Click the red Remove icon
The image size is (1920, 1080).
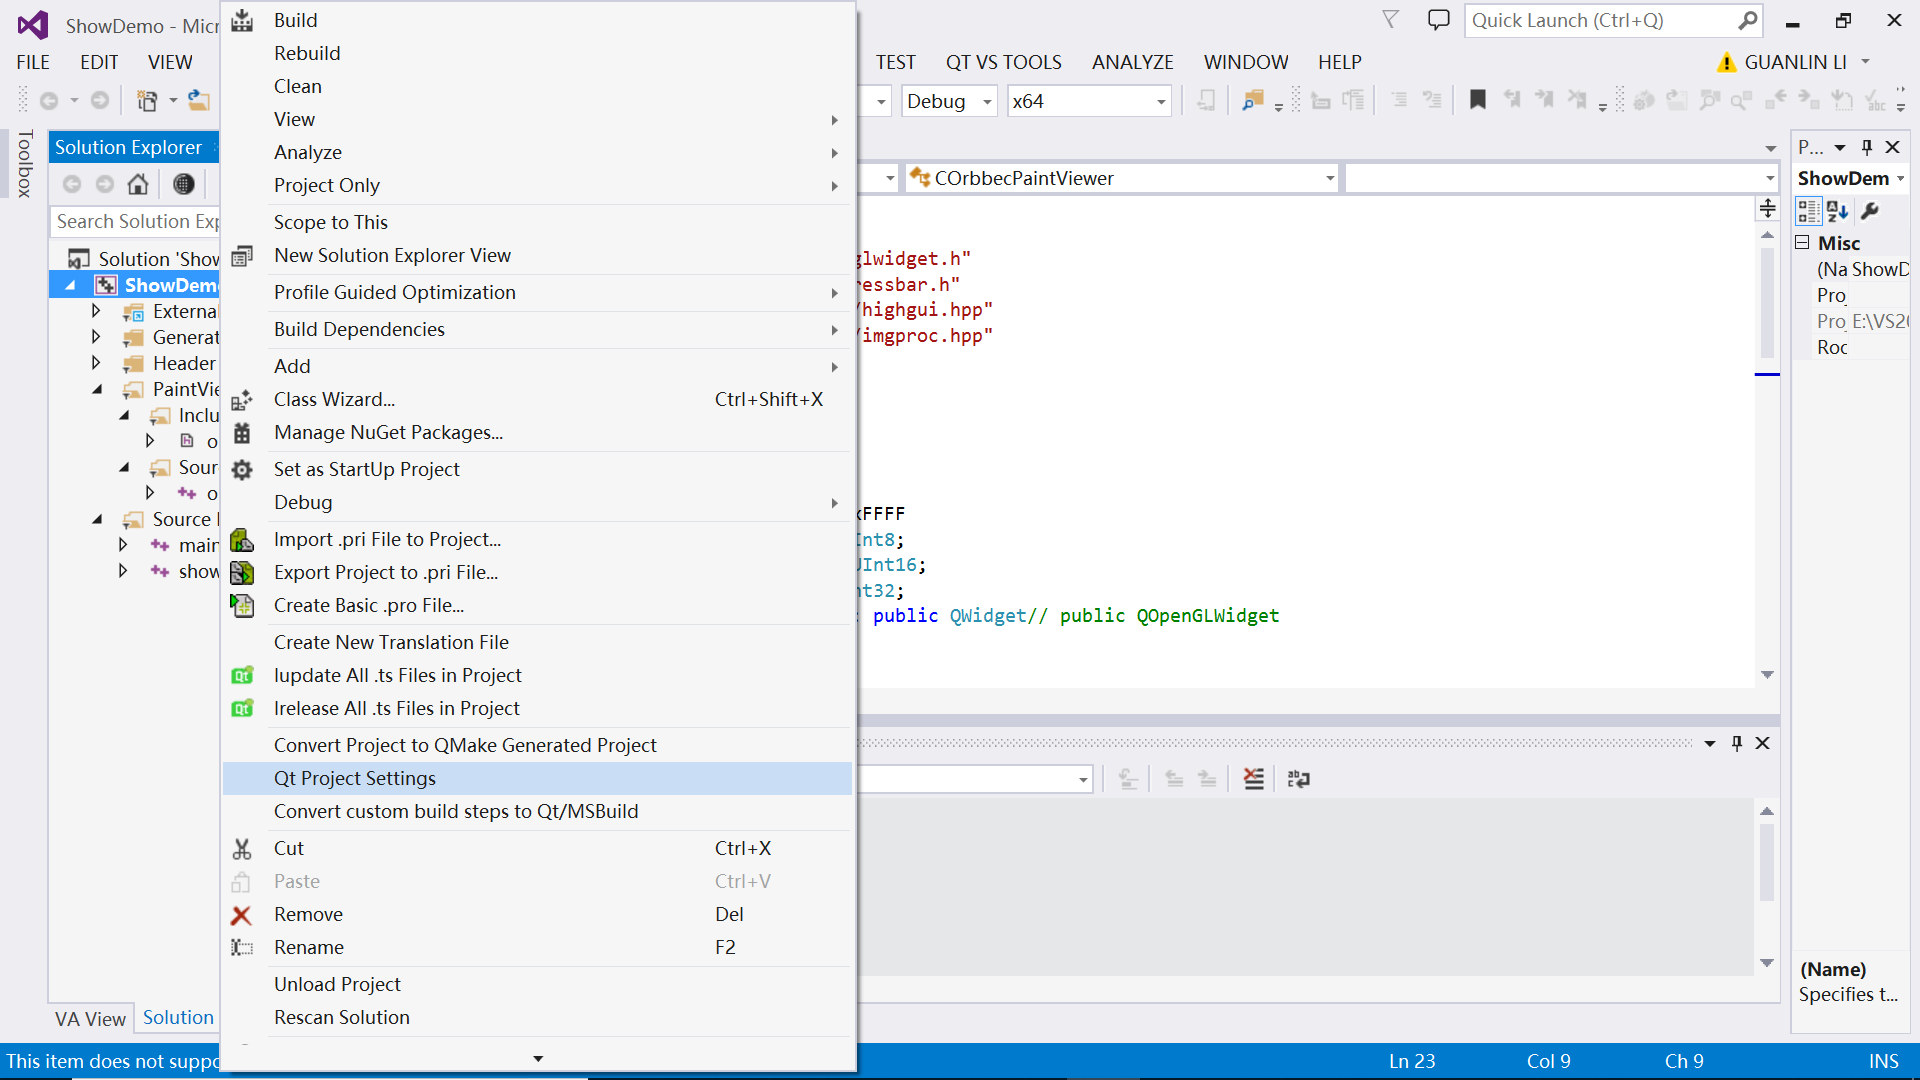coord(242,915)
